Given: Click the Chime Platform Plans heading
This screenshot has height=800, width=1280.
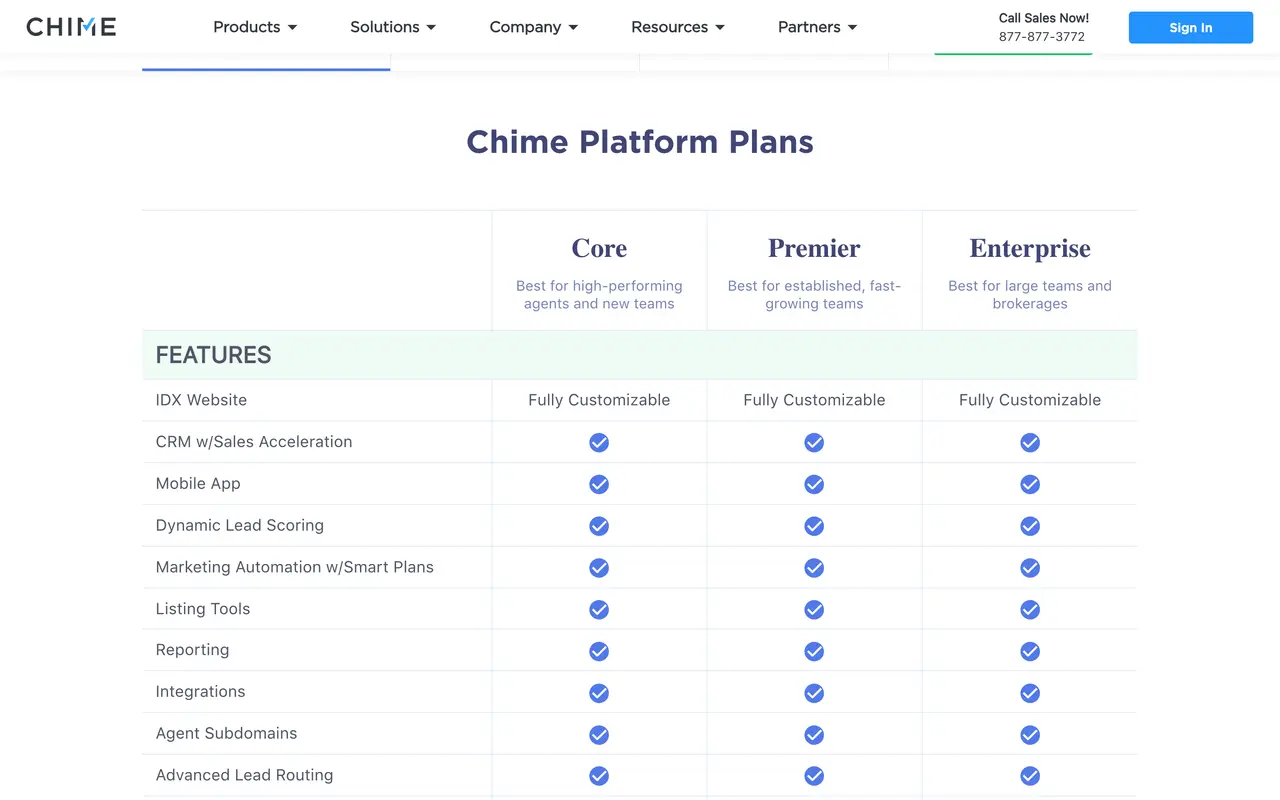Looking at the screenshot, I should pyautogui.click(x=640, y=141).
